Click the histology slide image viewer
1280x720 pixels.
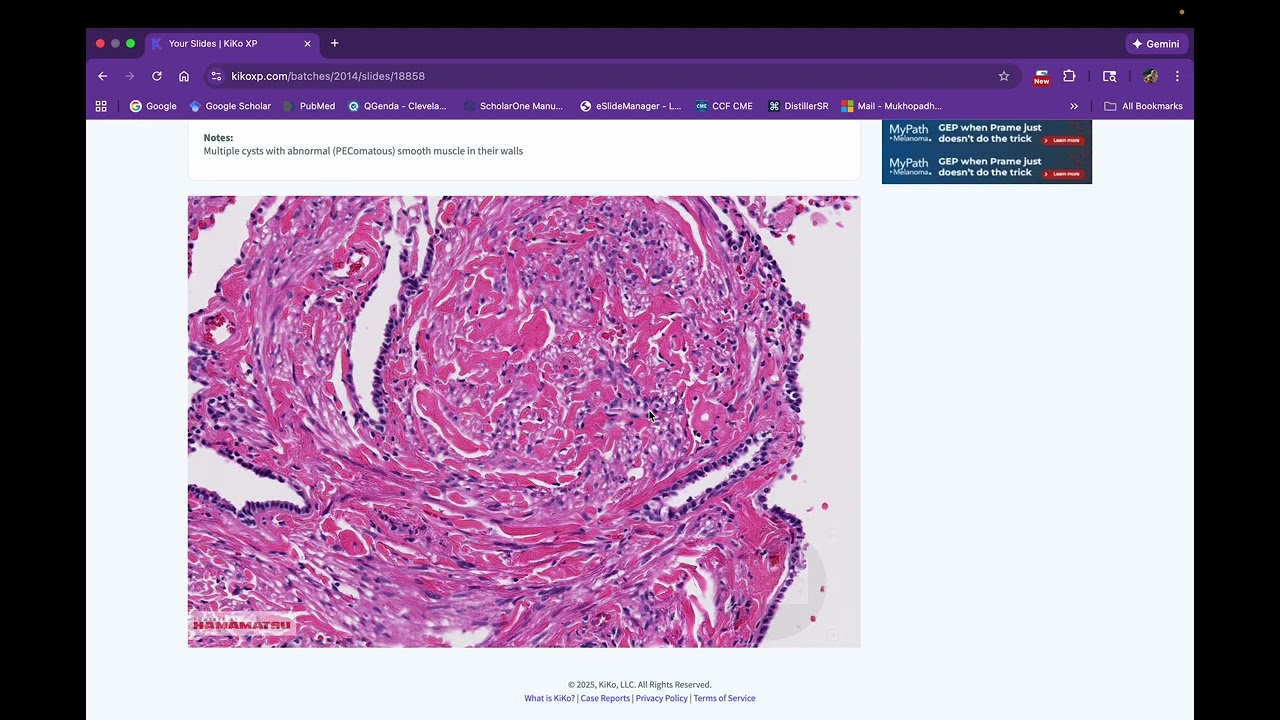524,421
